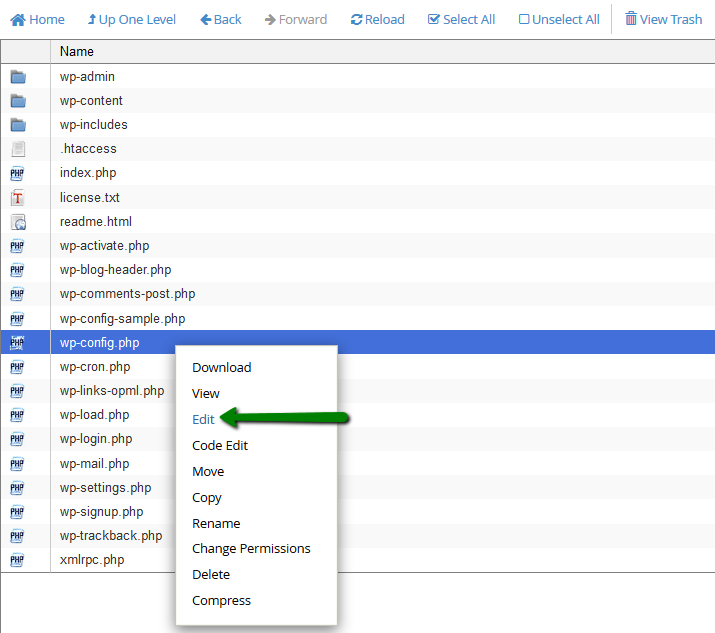Select the wp-mail.php file name
715x633 pixels.
coord(94,464)
